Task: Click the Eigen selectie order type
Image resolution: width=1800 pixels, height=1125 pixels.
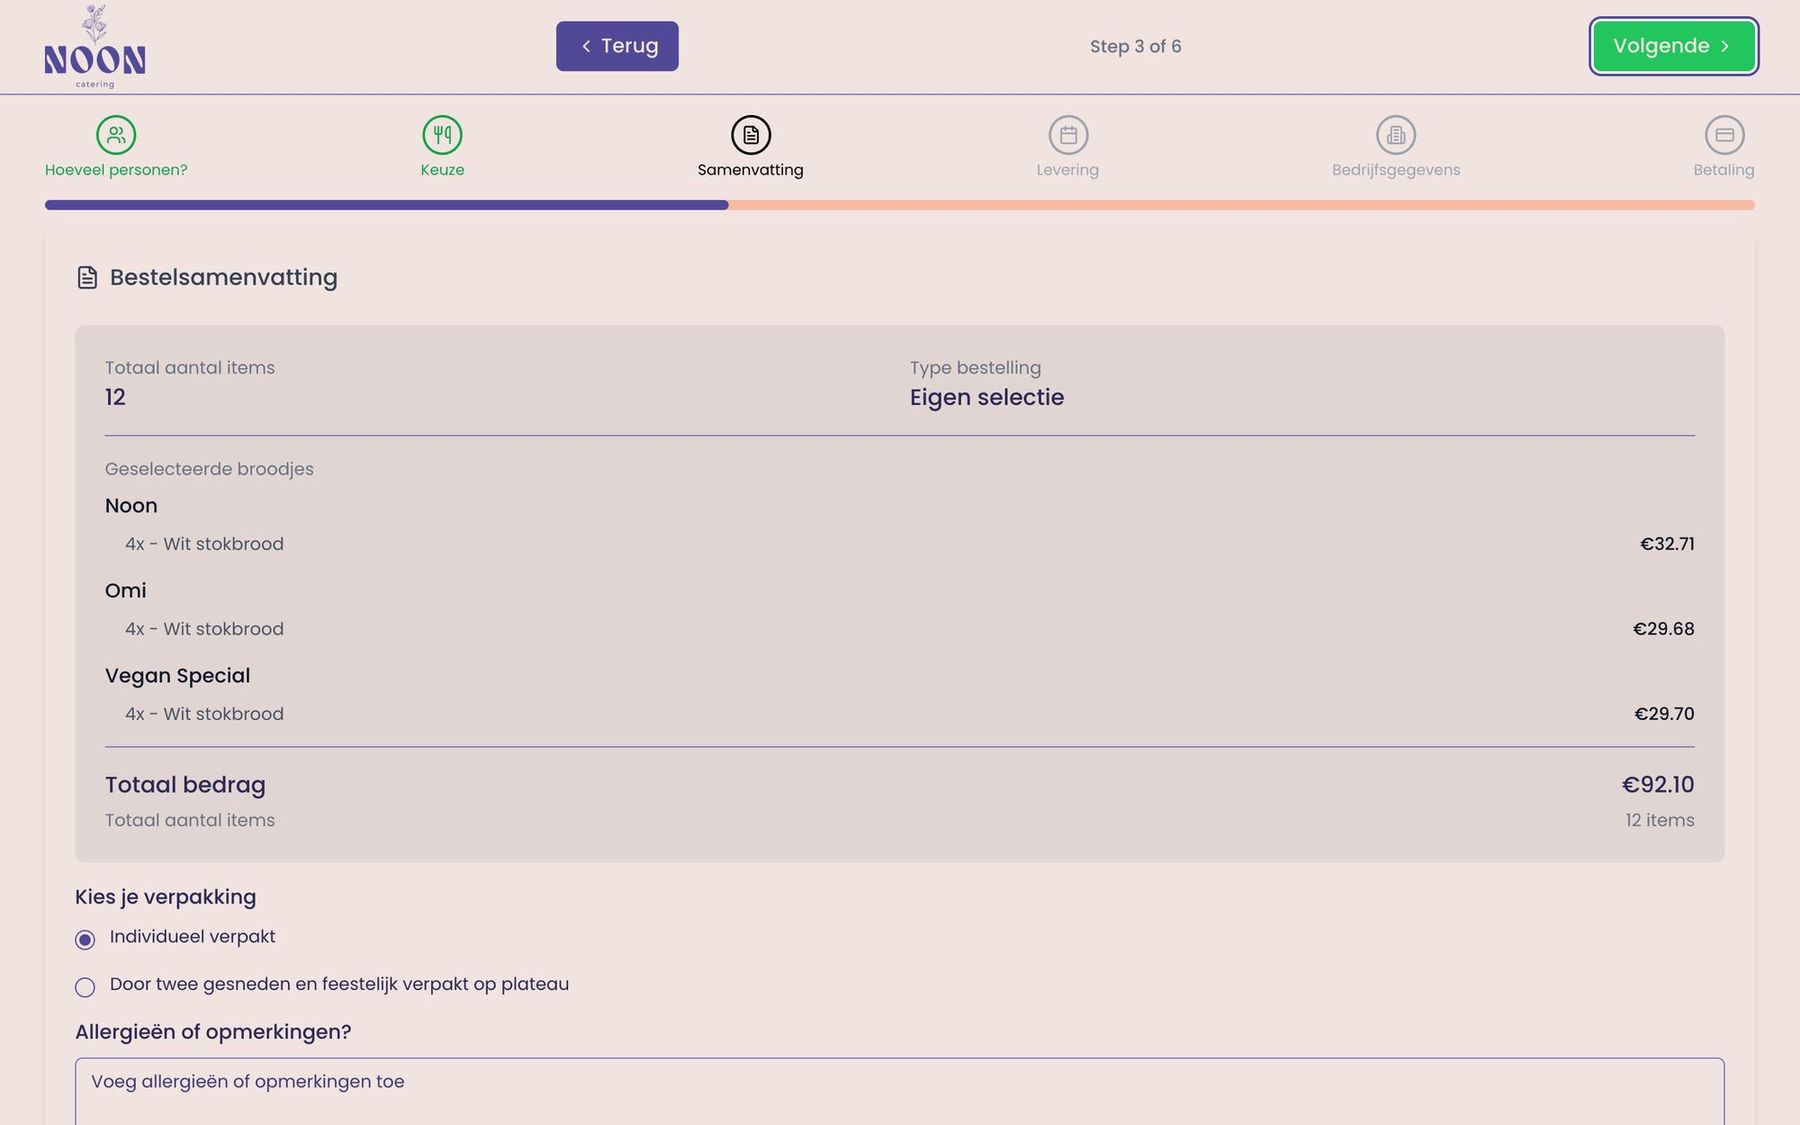Action: click(987, 398)
